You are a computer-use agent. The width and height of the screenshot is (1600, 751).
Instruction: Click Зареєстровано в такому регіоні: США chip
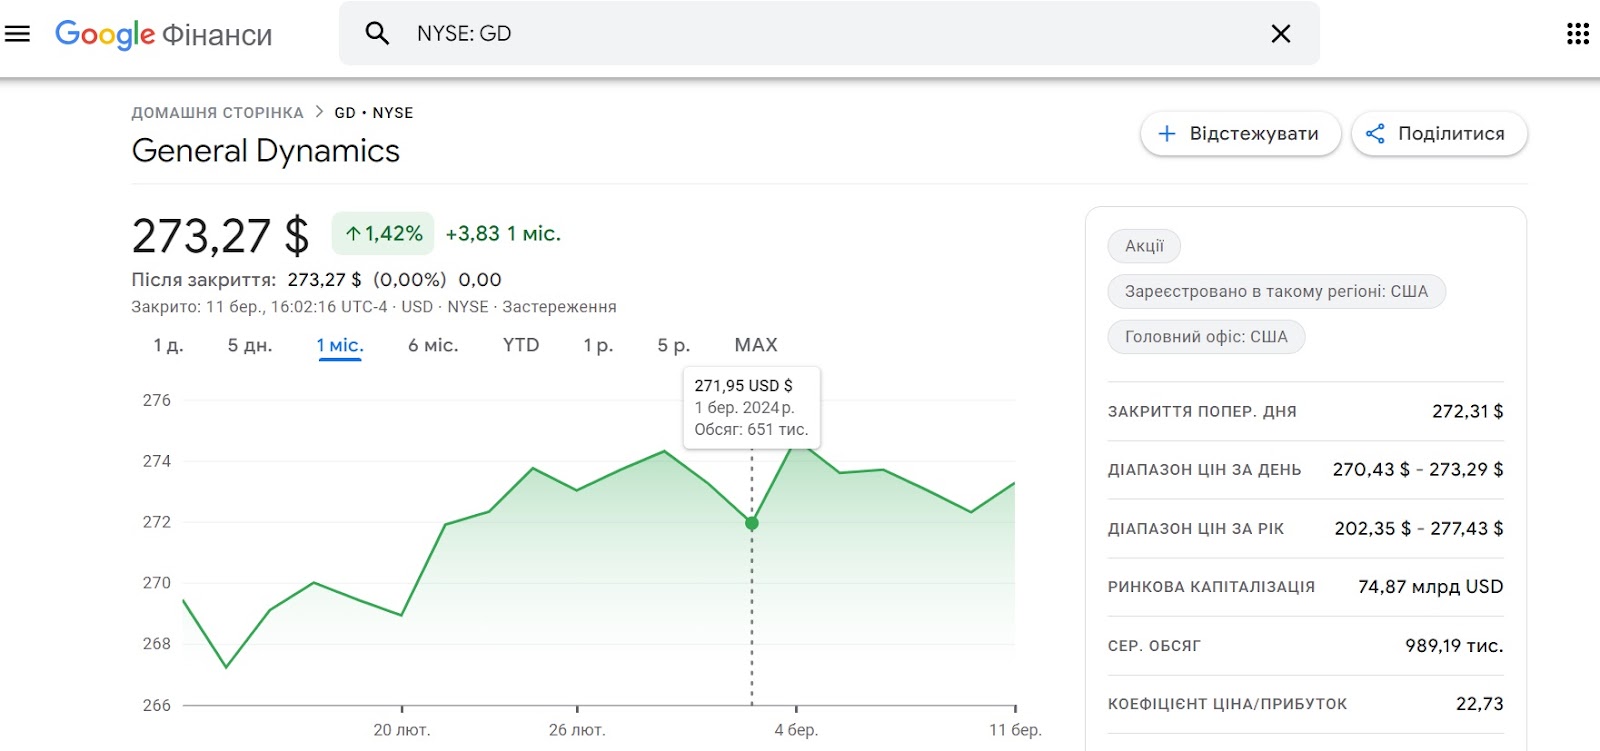click(x=1276, y=292)
